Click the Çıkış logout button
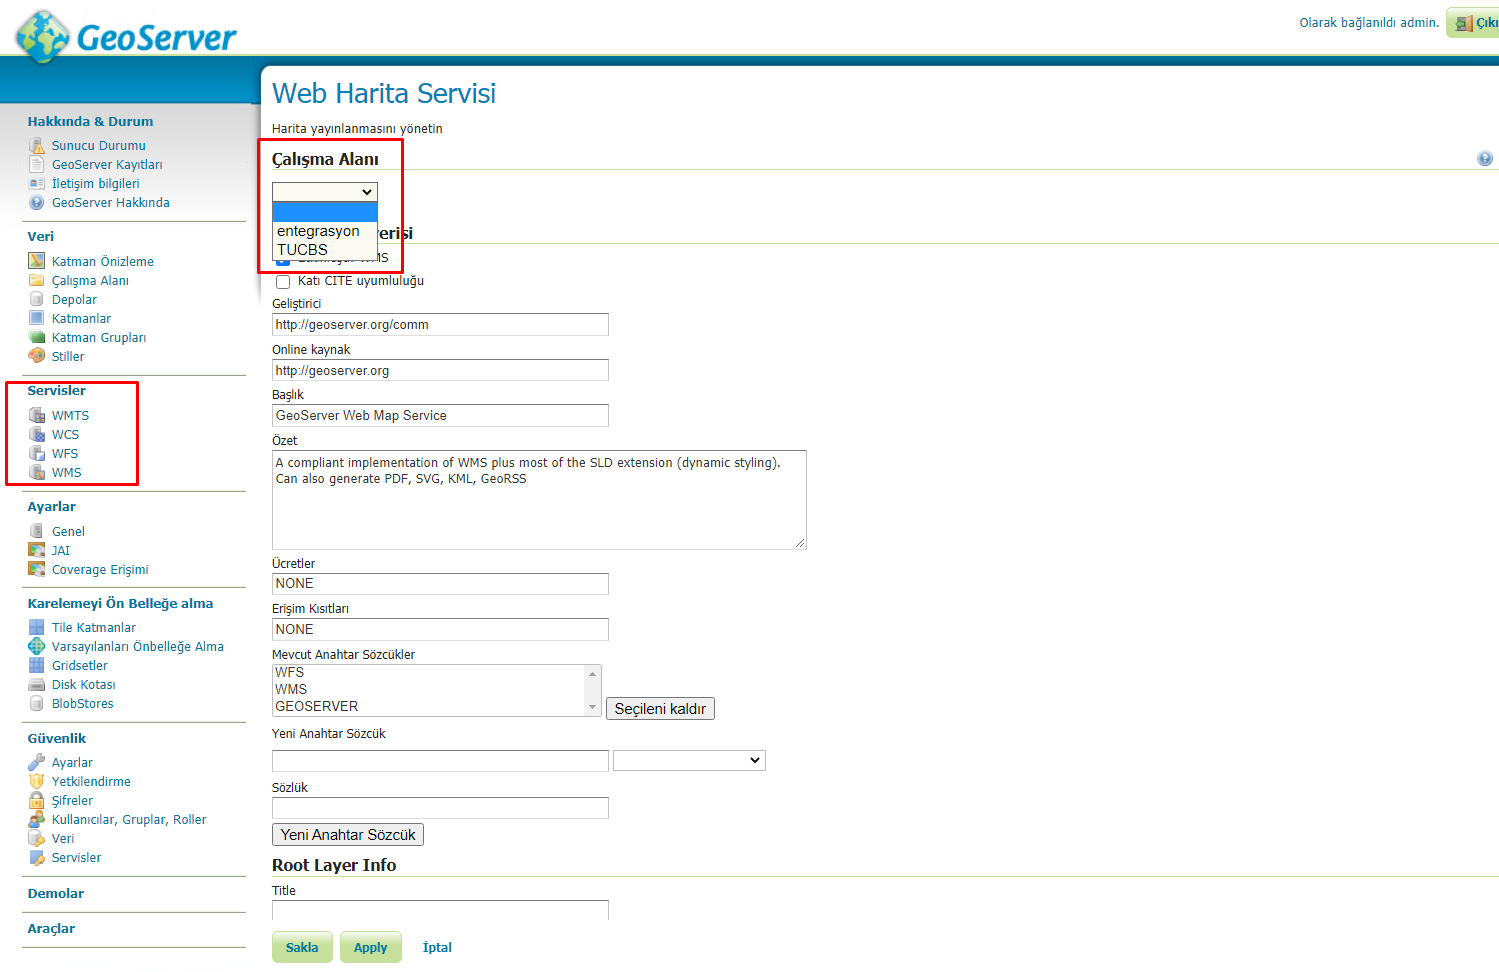Image resolution: width=1499 pixels, height=972 pixels. click(1473, 23)
